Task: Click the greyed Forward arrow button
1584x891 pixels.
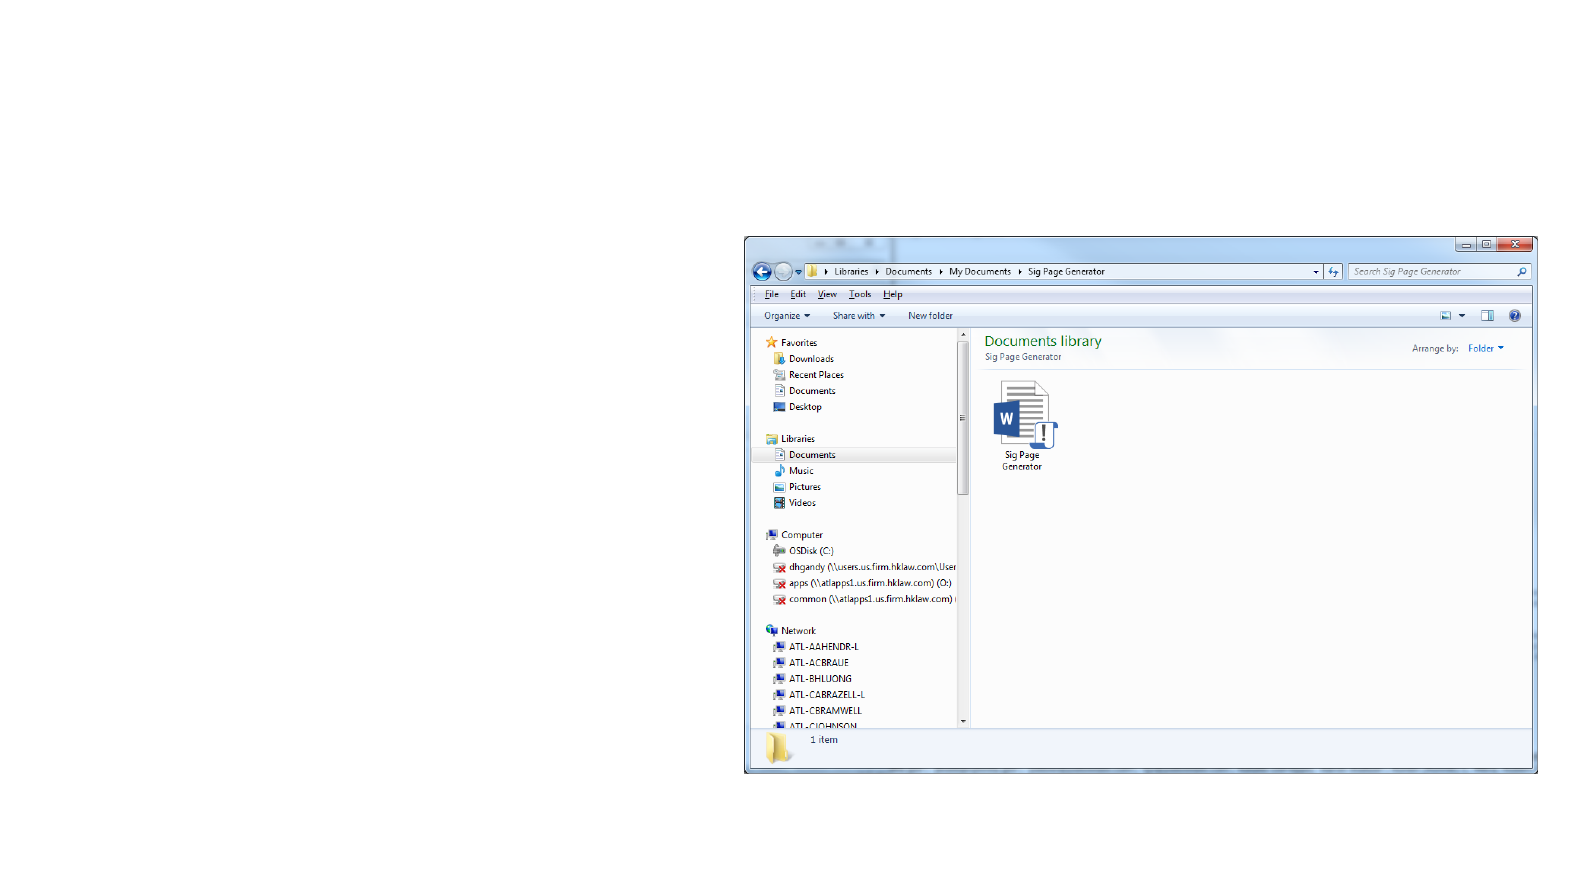Action: click(x=783, y=272)
